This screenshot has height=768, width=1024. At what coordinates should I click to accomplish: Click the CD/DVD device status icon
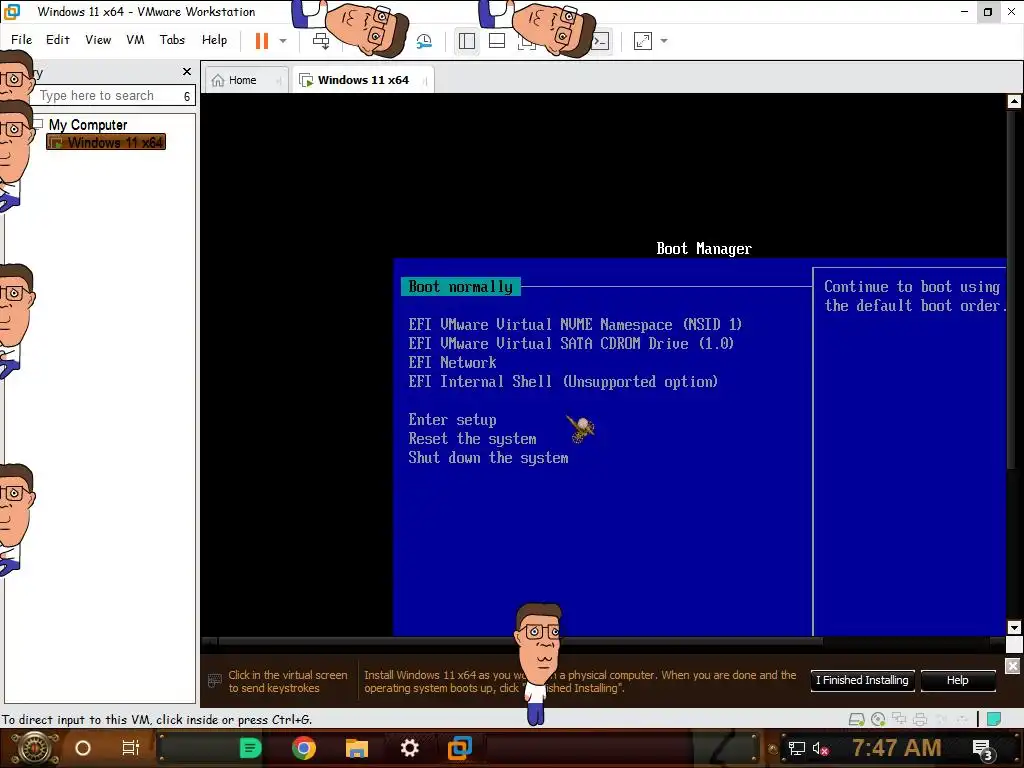point(878,719)
